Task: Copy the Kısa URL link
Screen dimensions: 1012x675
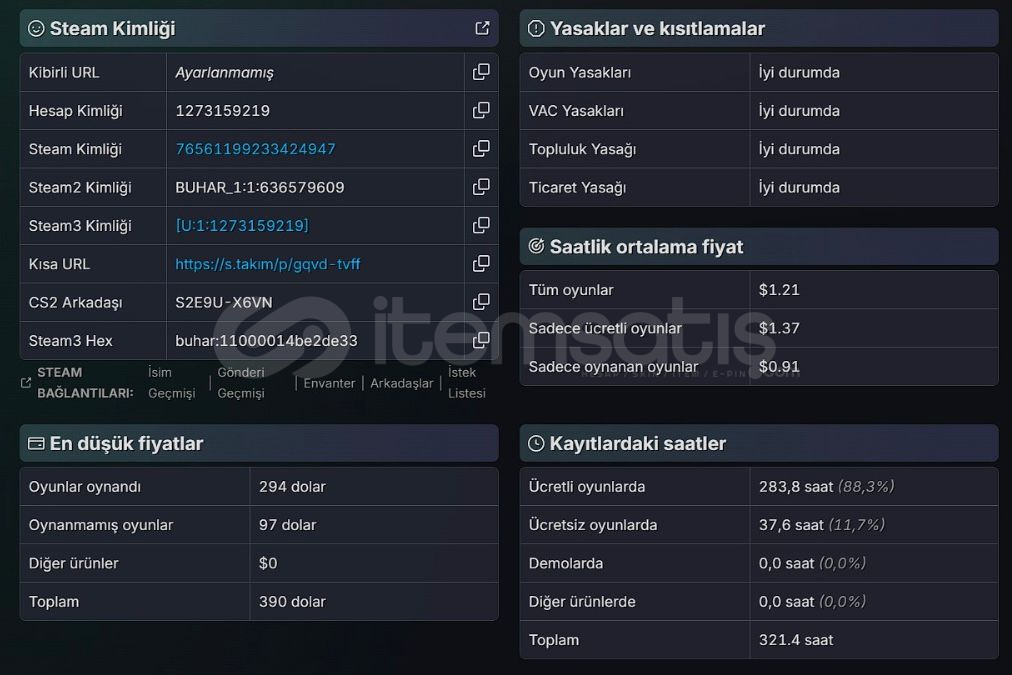Action: point(481,263)
